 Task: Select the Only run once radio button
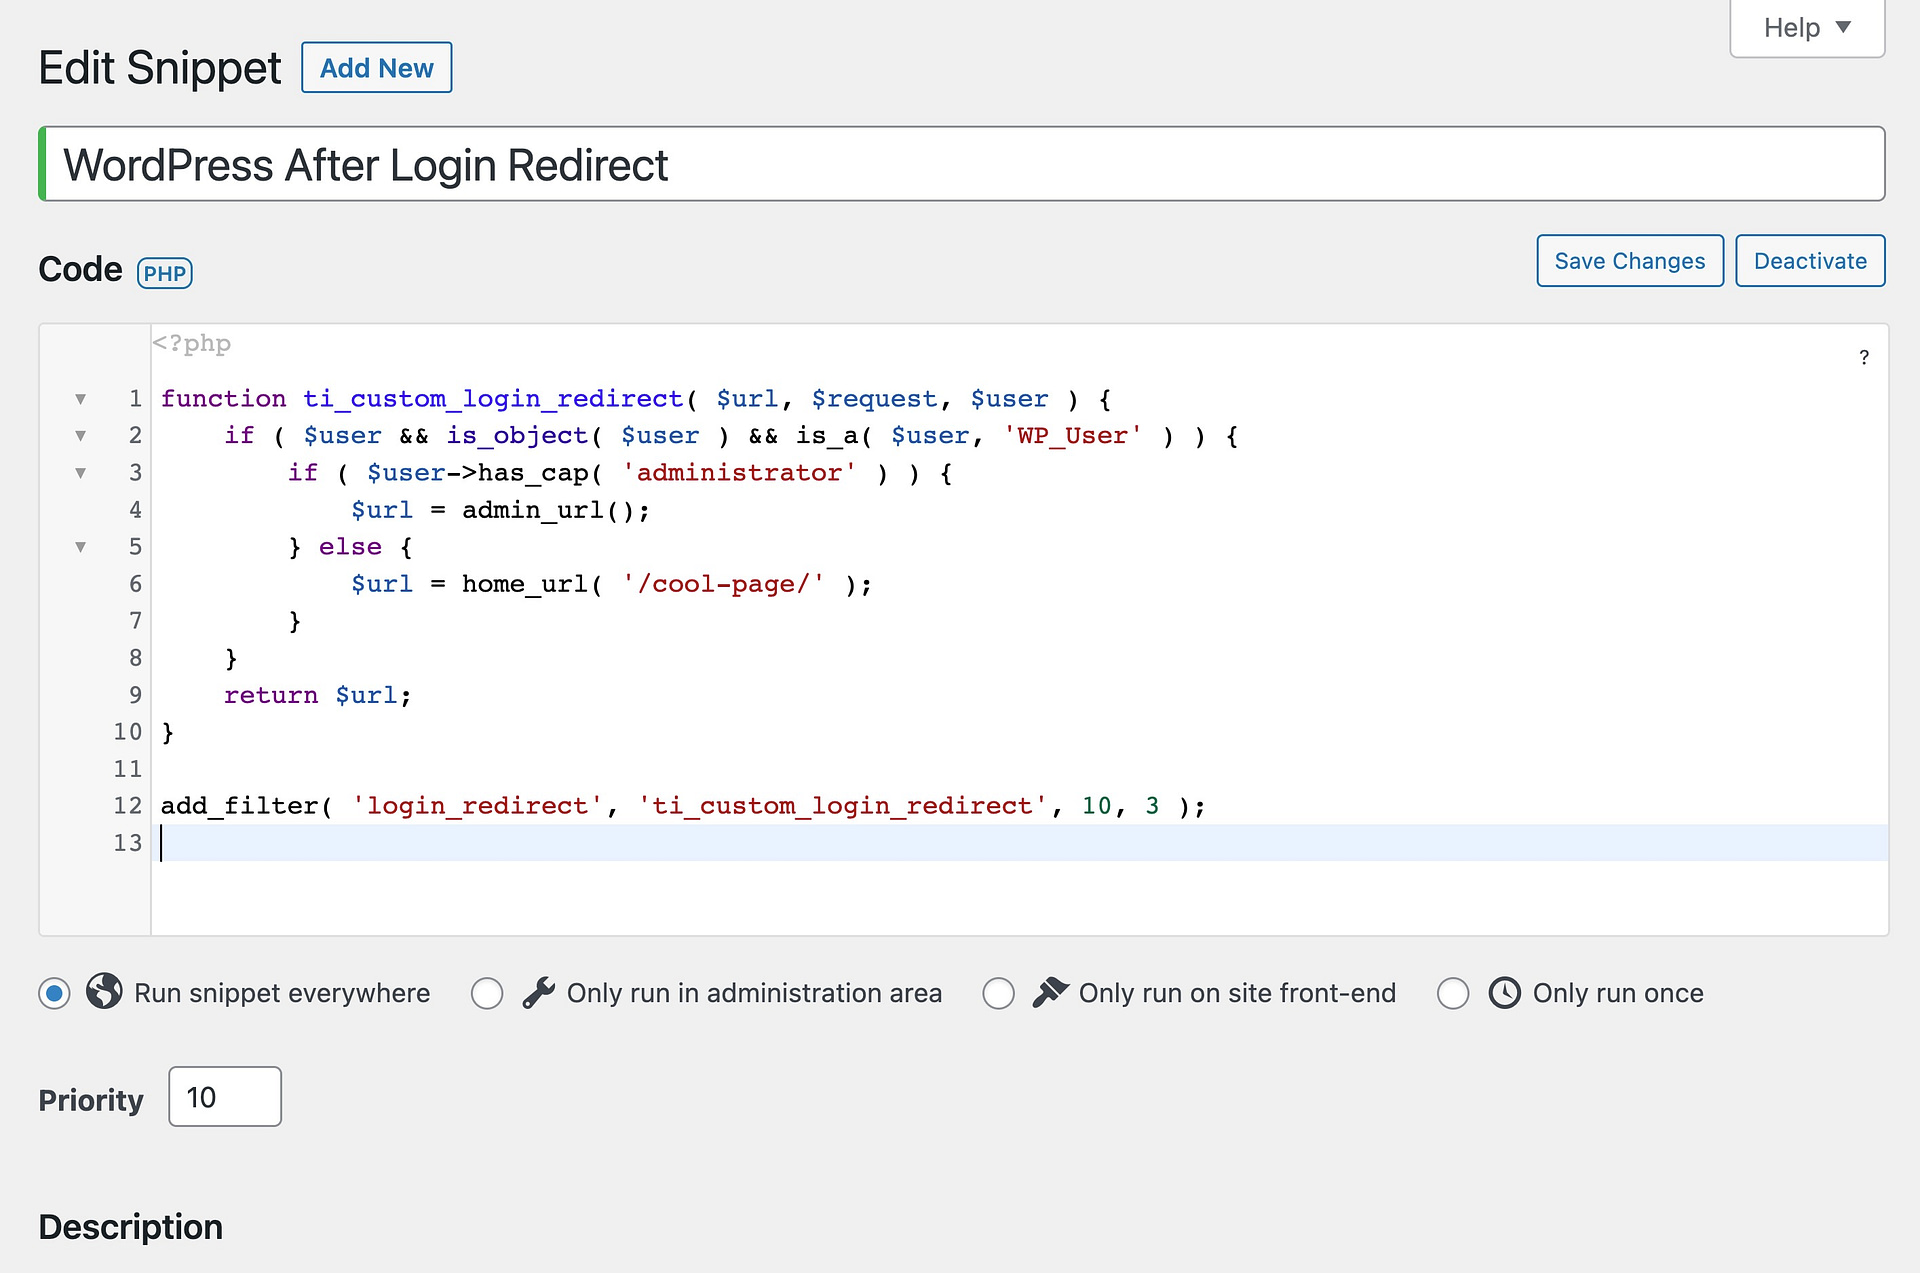click(x=1453, y=993)
